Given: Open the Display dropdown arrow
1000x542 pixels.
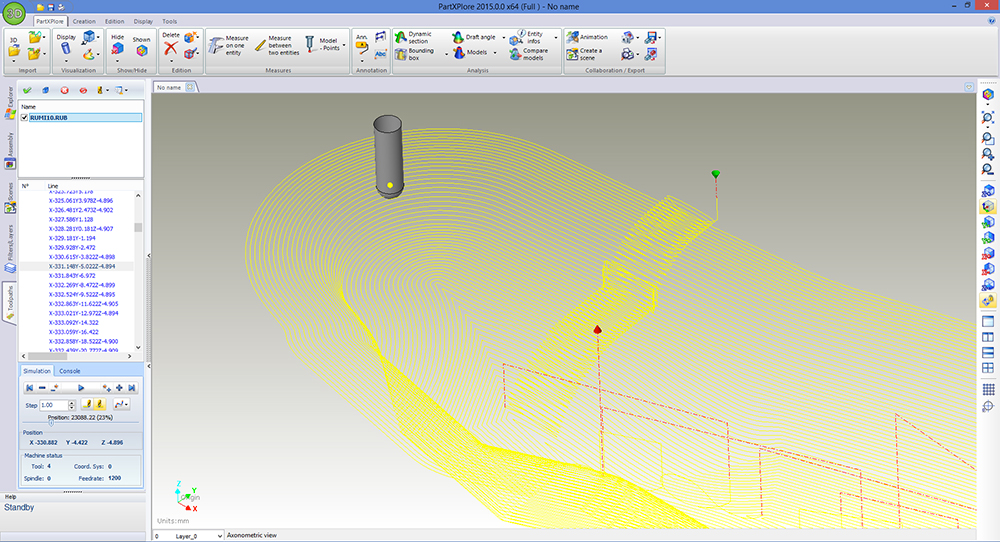Looking at the screenshot, I should (x=66, y=62).
